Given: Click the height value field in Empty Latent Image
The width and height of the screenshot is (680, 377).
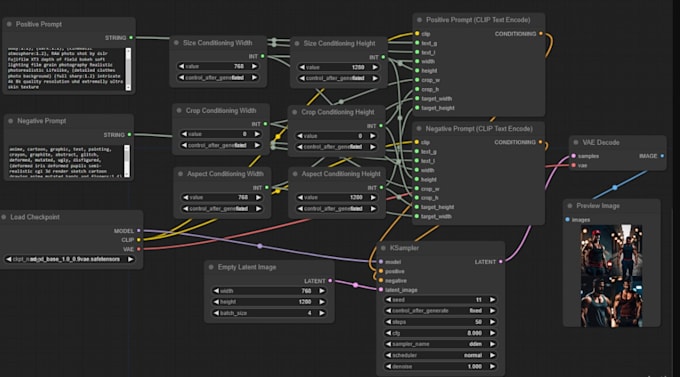Looking at the screenshot, I should [269, 302].
